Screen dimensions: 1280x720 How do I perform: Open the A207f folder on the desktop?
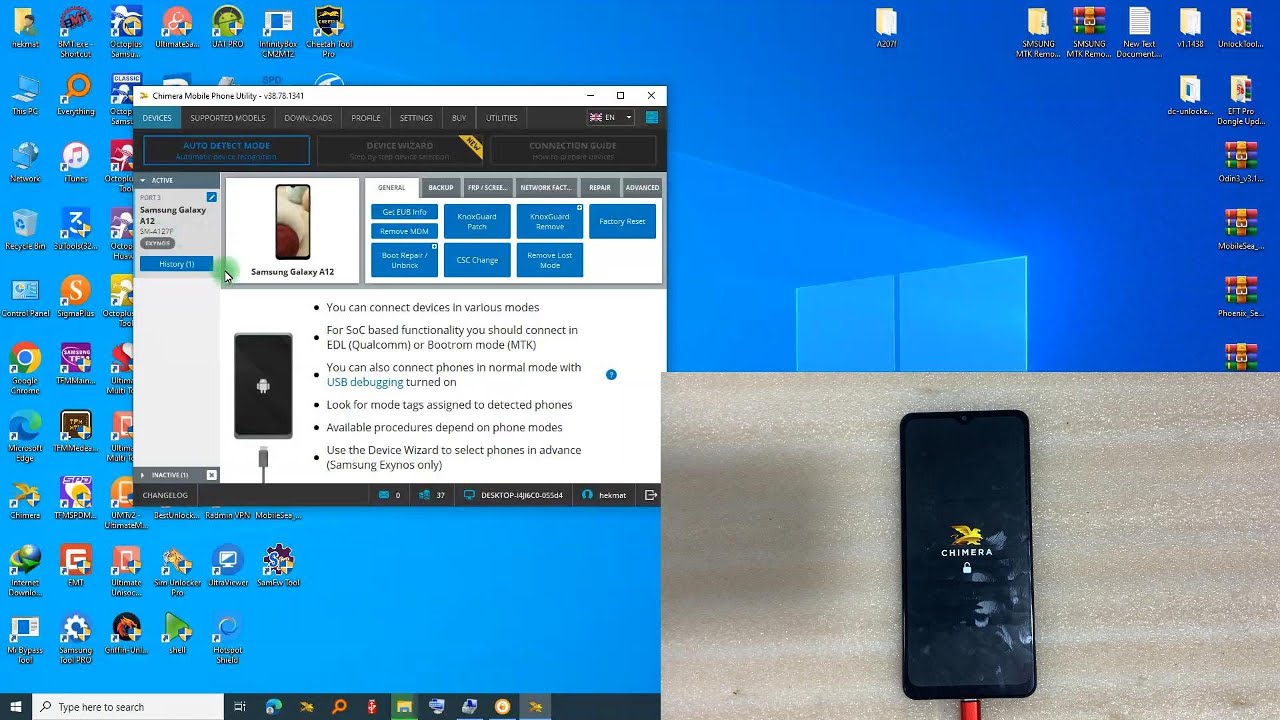[x=886, y=28]
